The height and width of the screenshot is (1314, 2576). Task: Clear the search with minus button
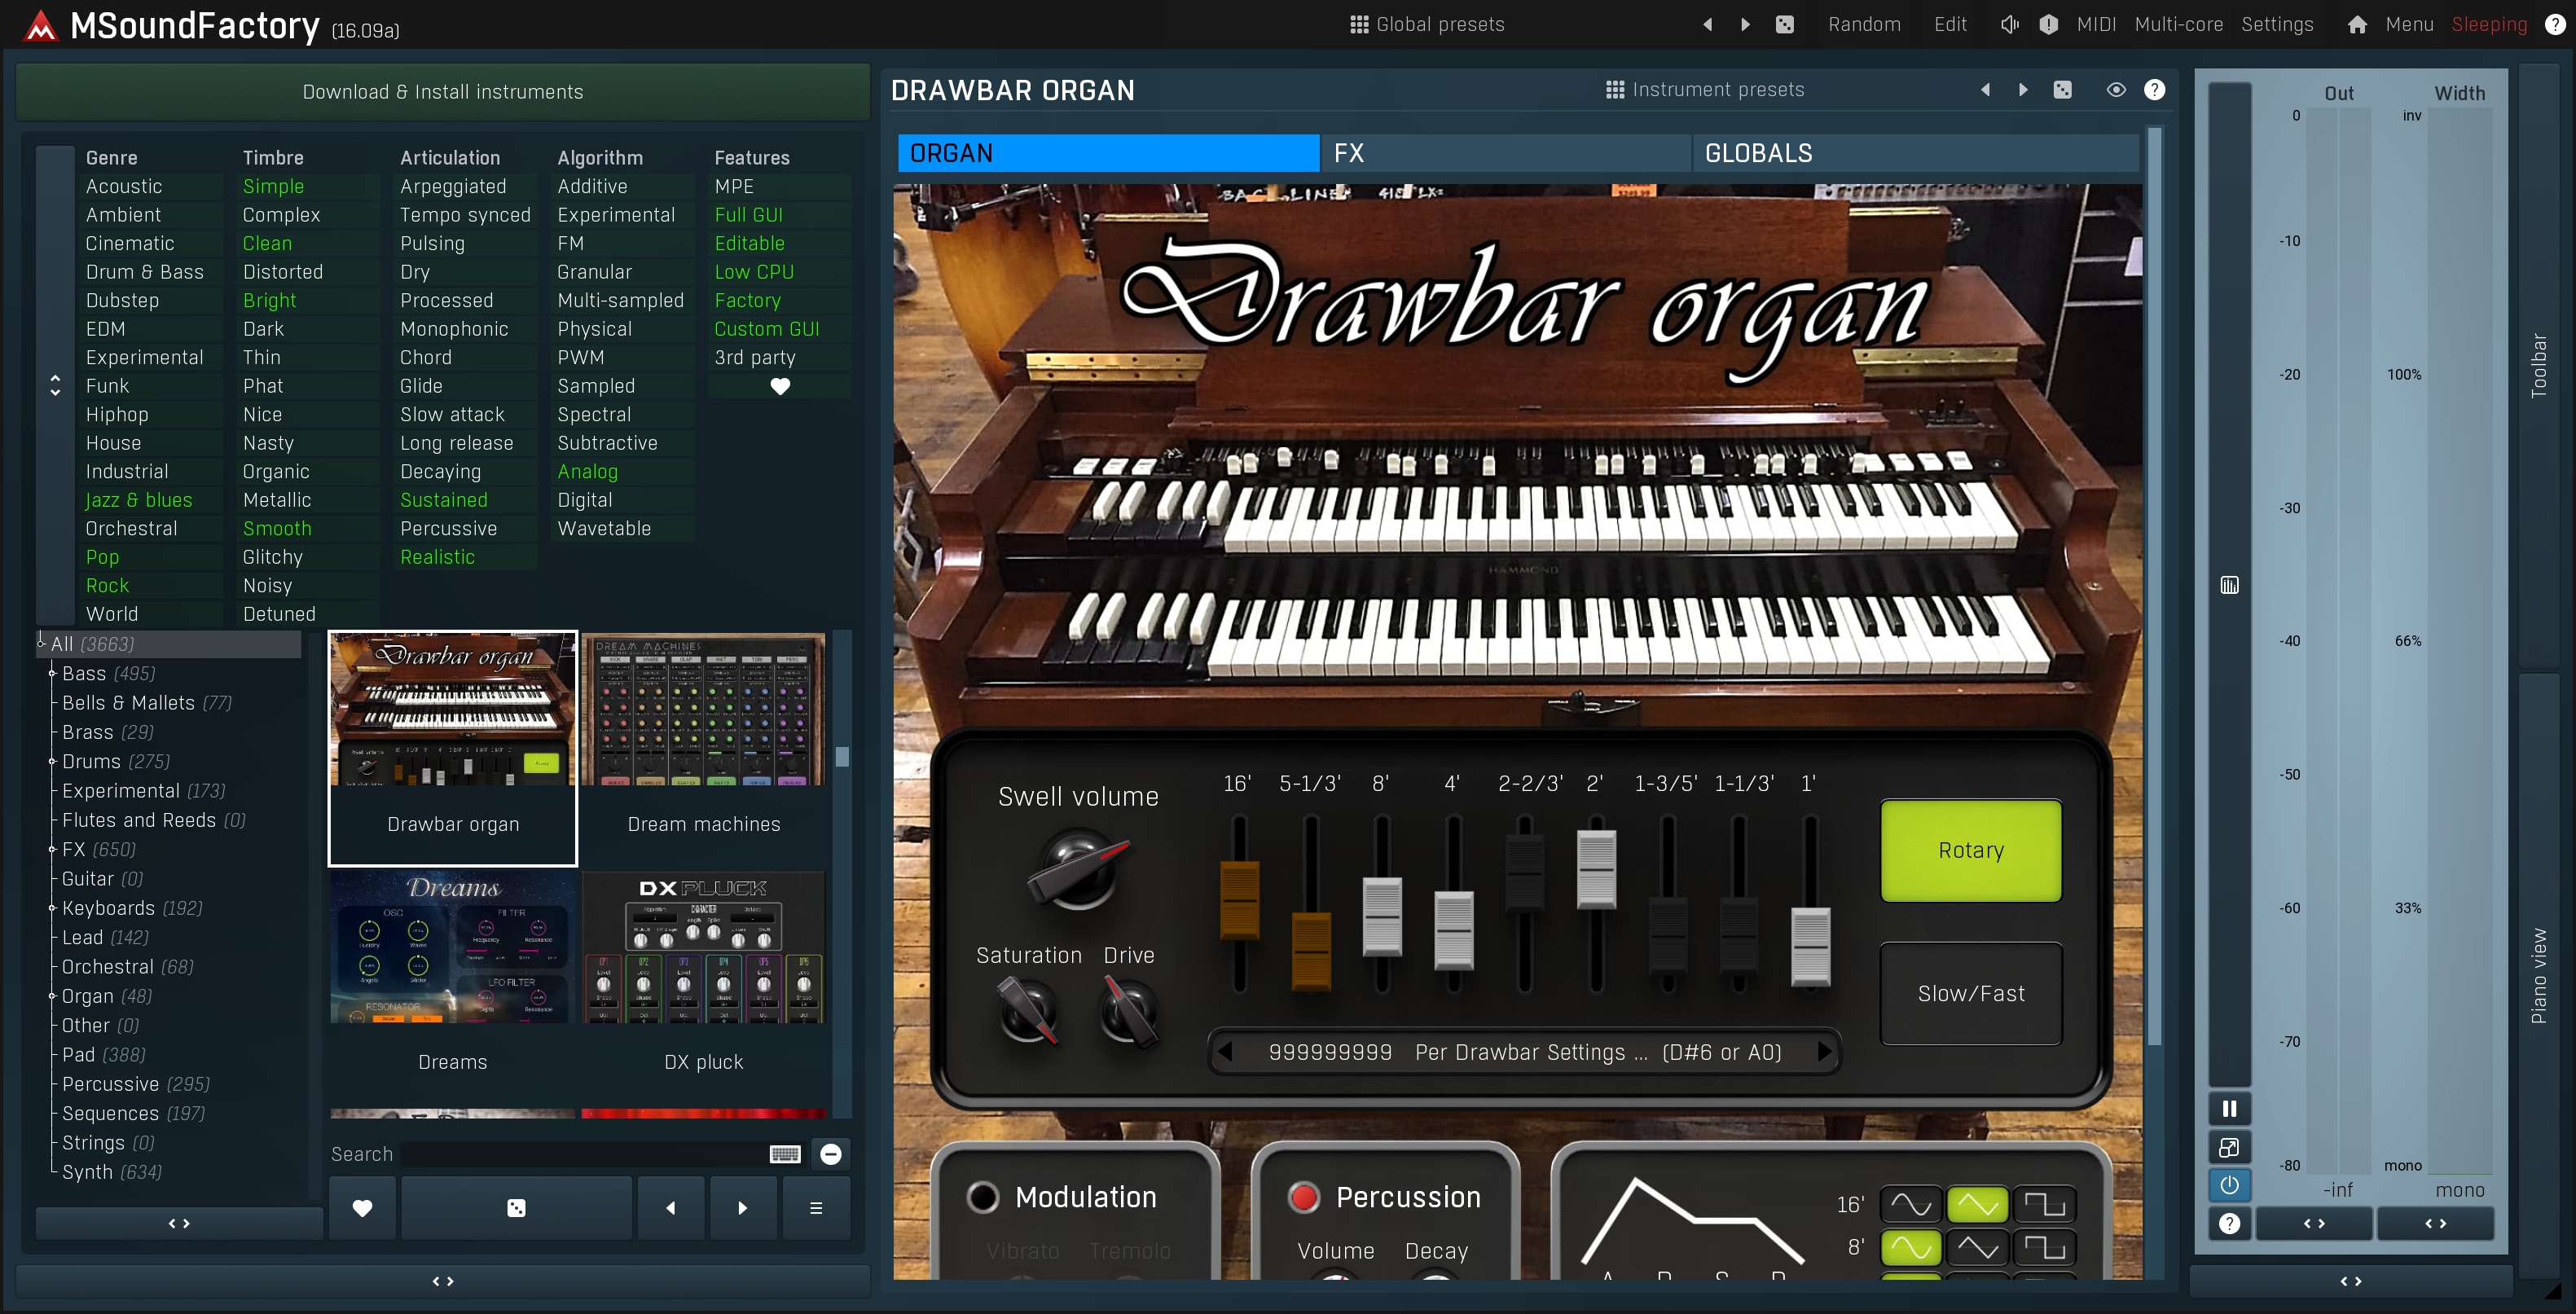click(831, 1154)
